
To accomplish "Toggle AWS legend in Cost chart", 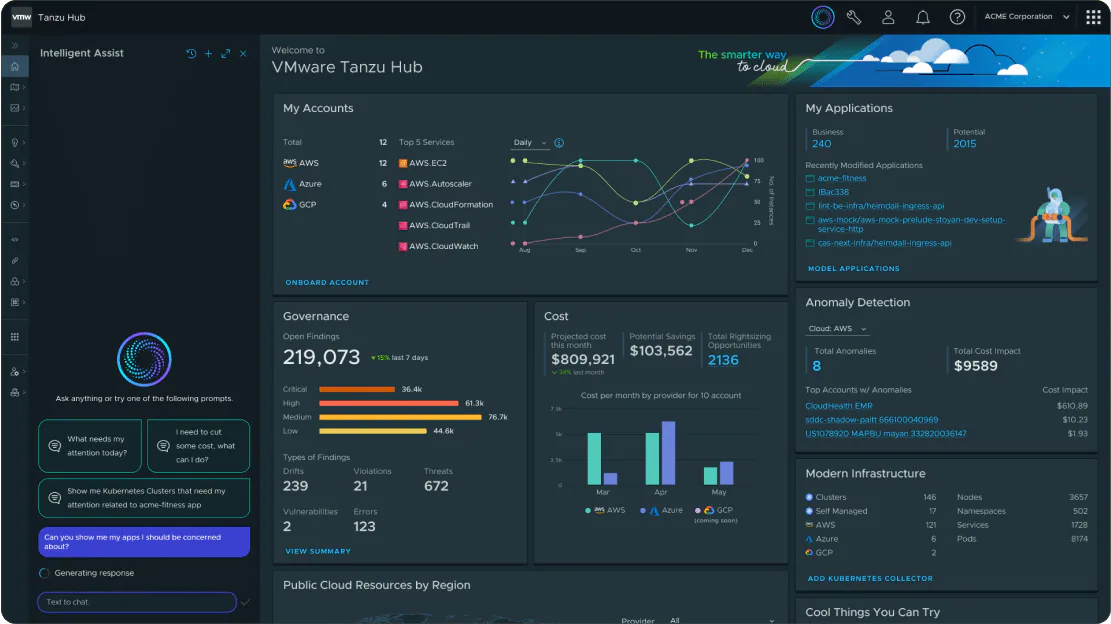I will click(x=605, y=510).
